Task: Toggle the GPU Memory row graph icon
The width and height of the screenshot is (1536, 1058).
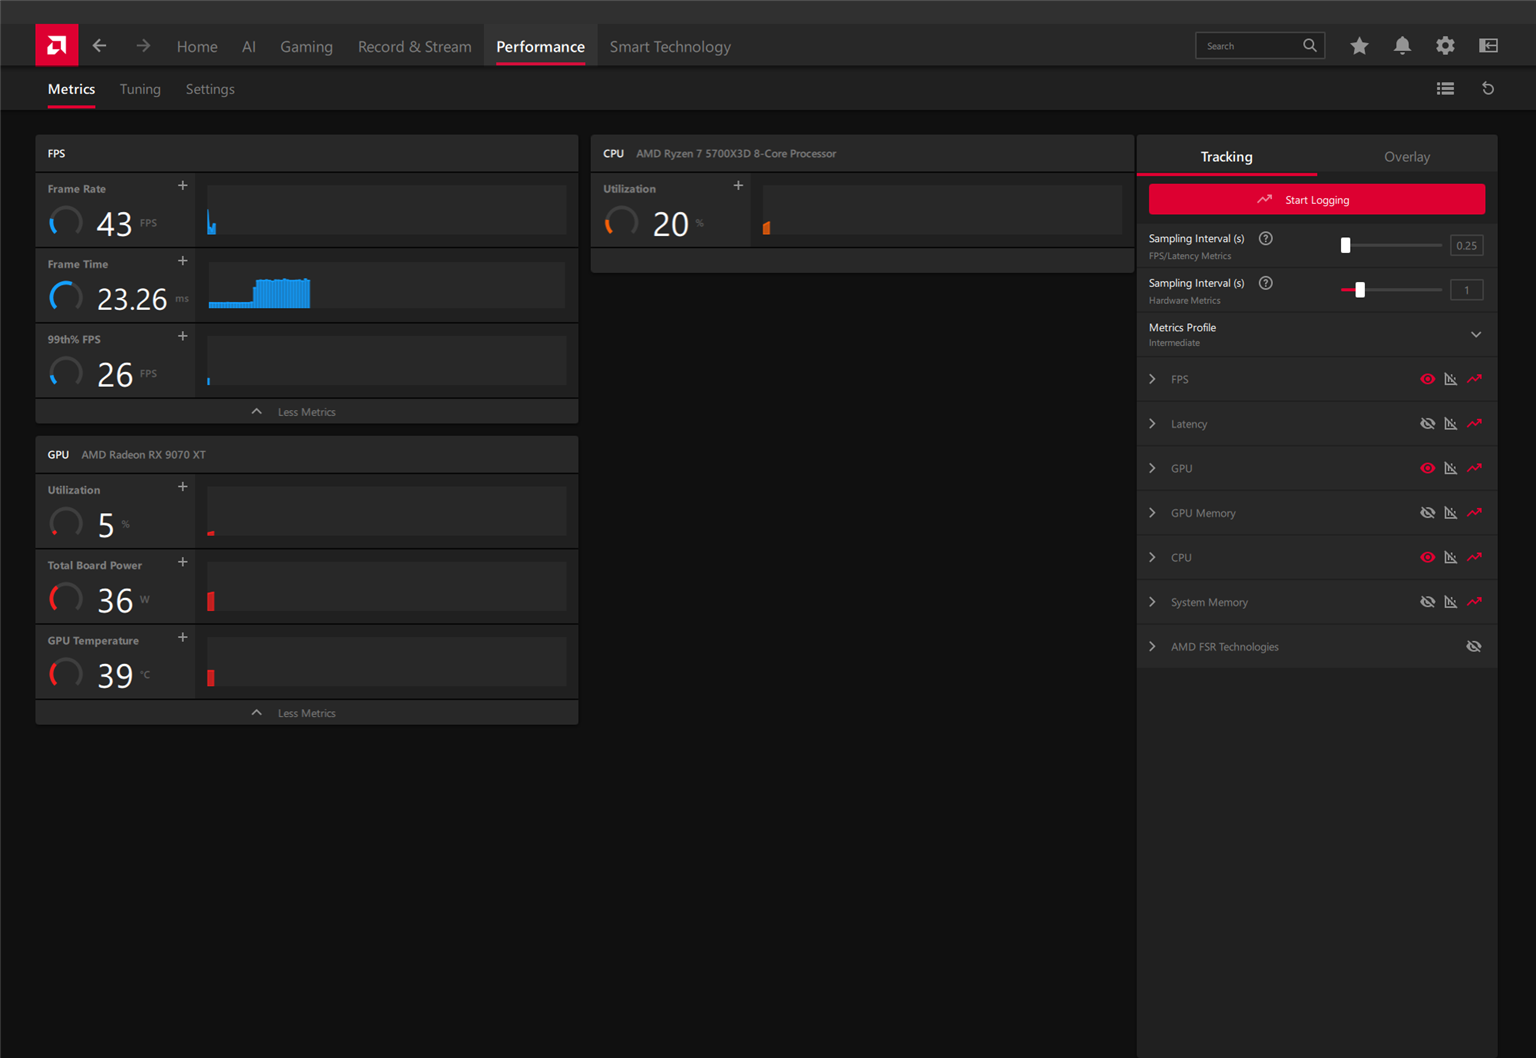Action: (1451, 513)
